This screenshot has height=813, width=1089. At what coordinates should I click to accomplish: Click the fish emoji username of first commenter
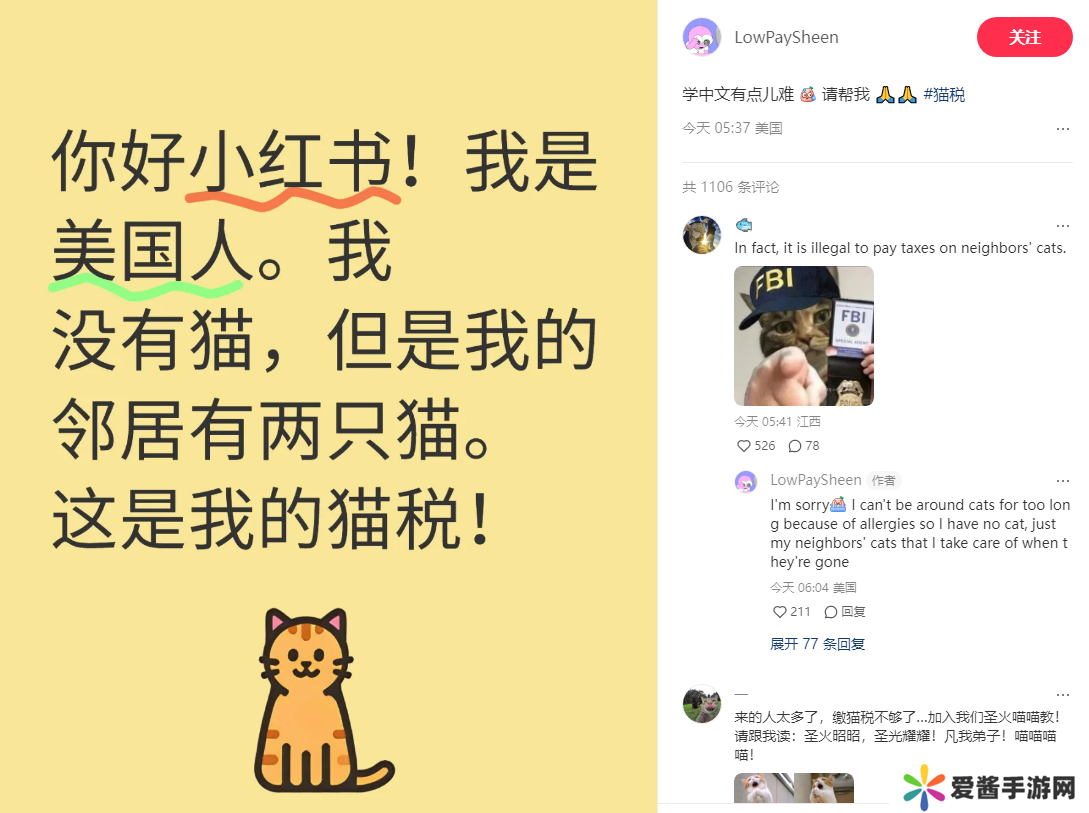coord(744,225)
